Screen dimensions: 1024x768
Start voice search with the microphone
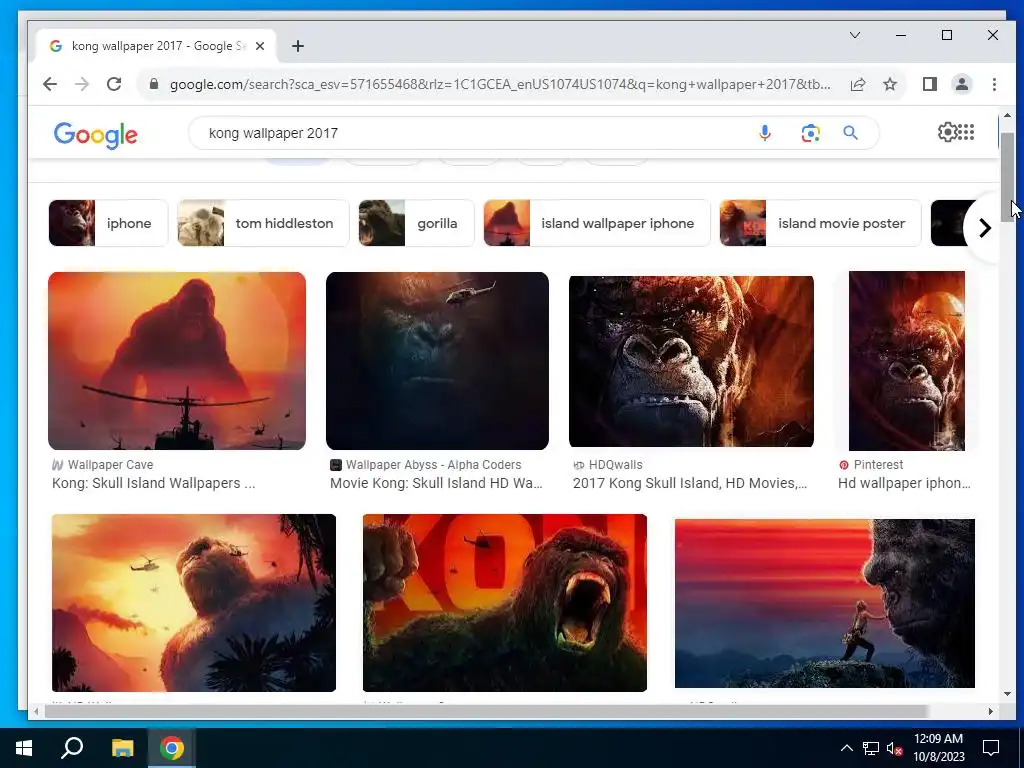[765, 133]
